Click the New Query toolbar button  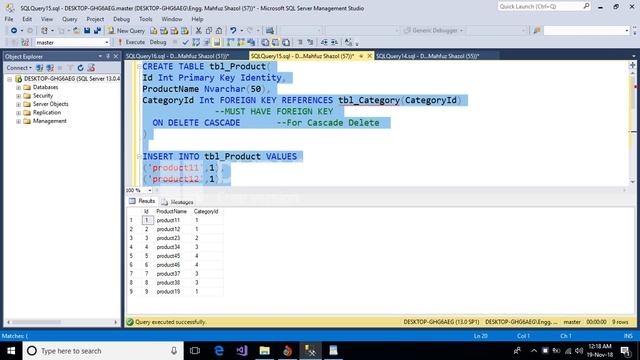click(126, 31)
